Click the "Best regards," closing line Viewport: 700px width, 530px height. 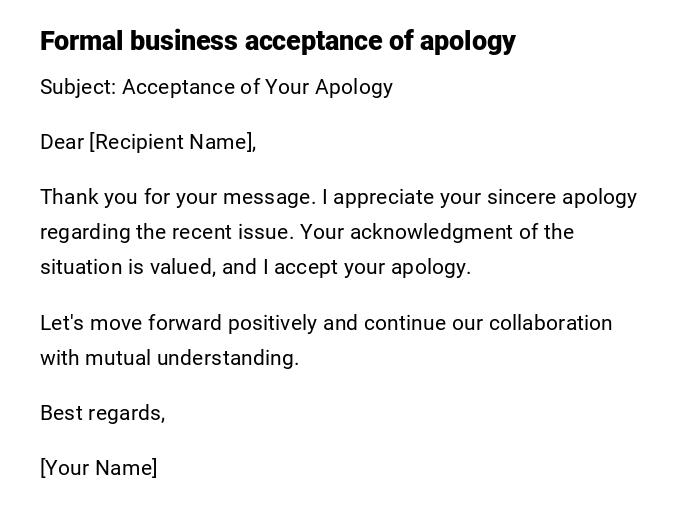pos(102,413)
